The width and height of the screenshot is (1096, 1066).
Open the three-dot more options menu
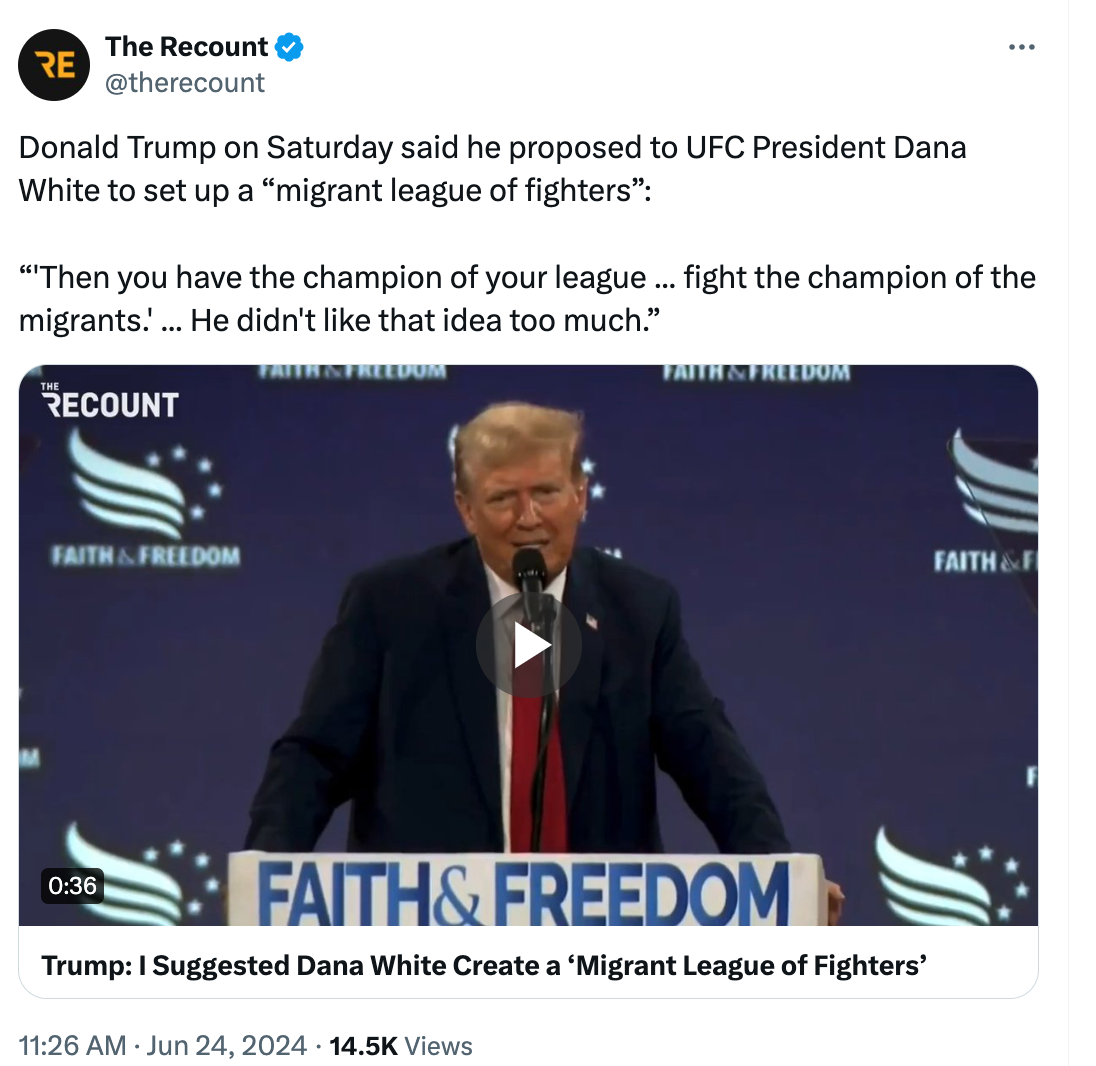tap(1021, 47)
